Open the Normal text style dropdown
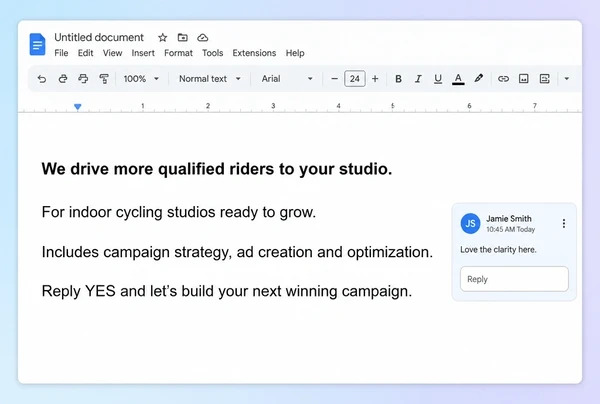This screenshot has height=404, width=600. [x=210, y=79]
